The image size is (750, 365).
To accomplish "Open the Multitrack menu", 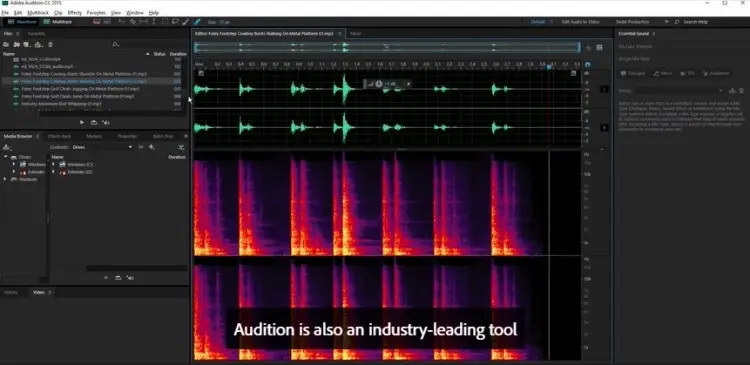I will [x=38, y=12].
